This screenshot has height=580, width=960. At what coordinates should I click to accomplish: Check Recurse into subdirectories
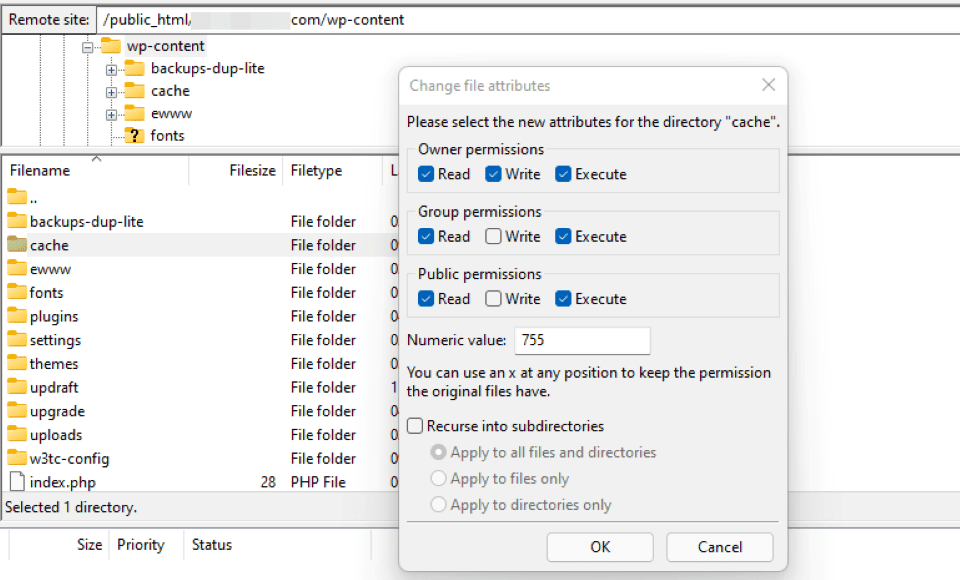414,425
